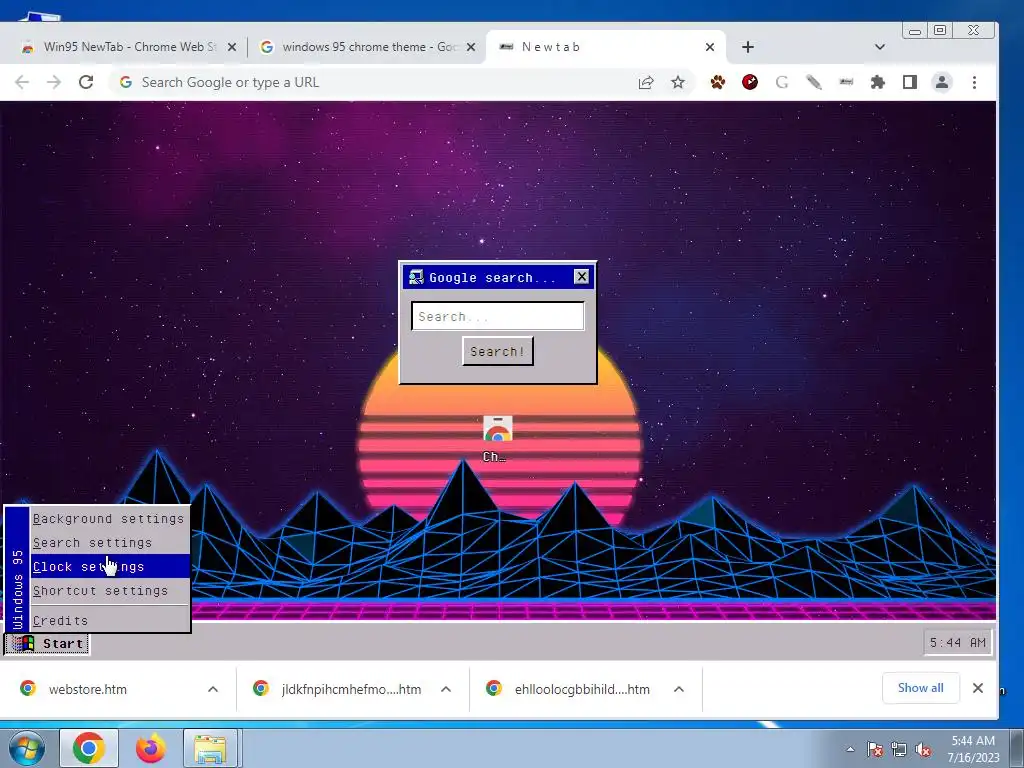The image size is (1024, 768).
Task: Toggle the Chrome side panel icon
Action: click(910, 82)
